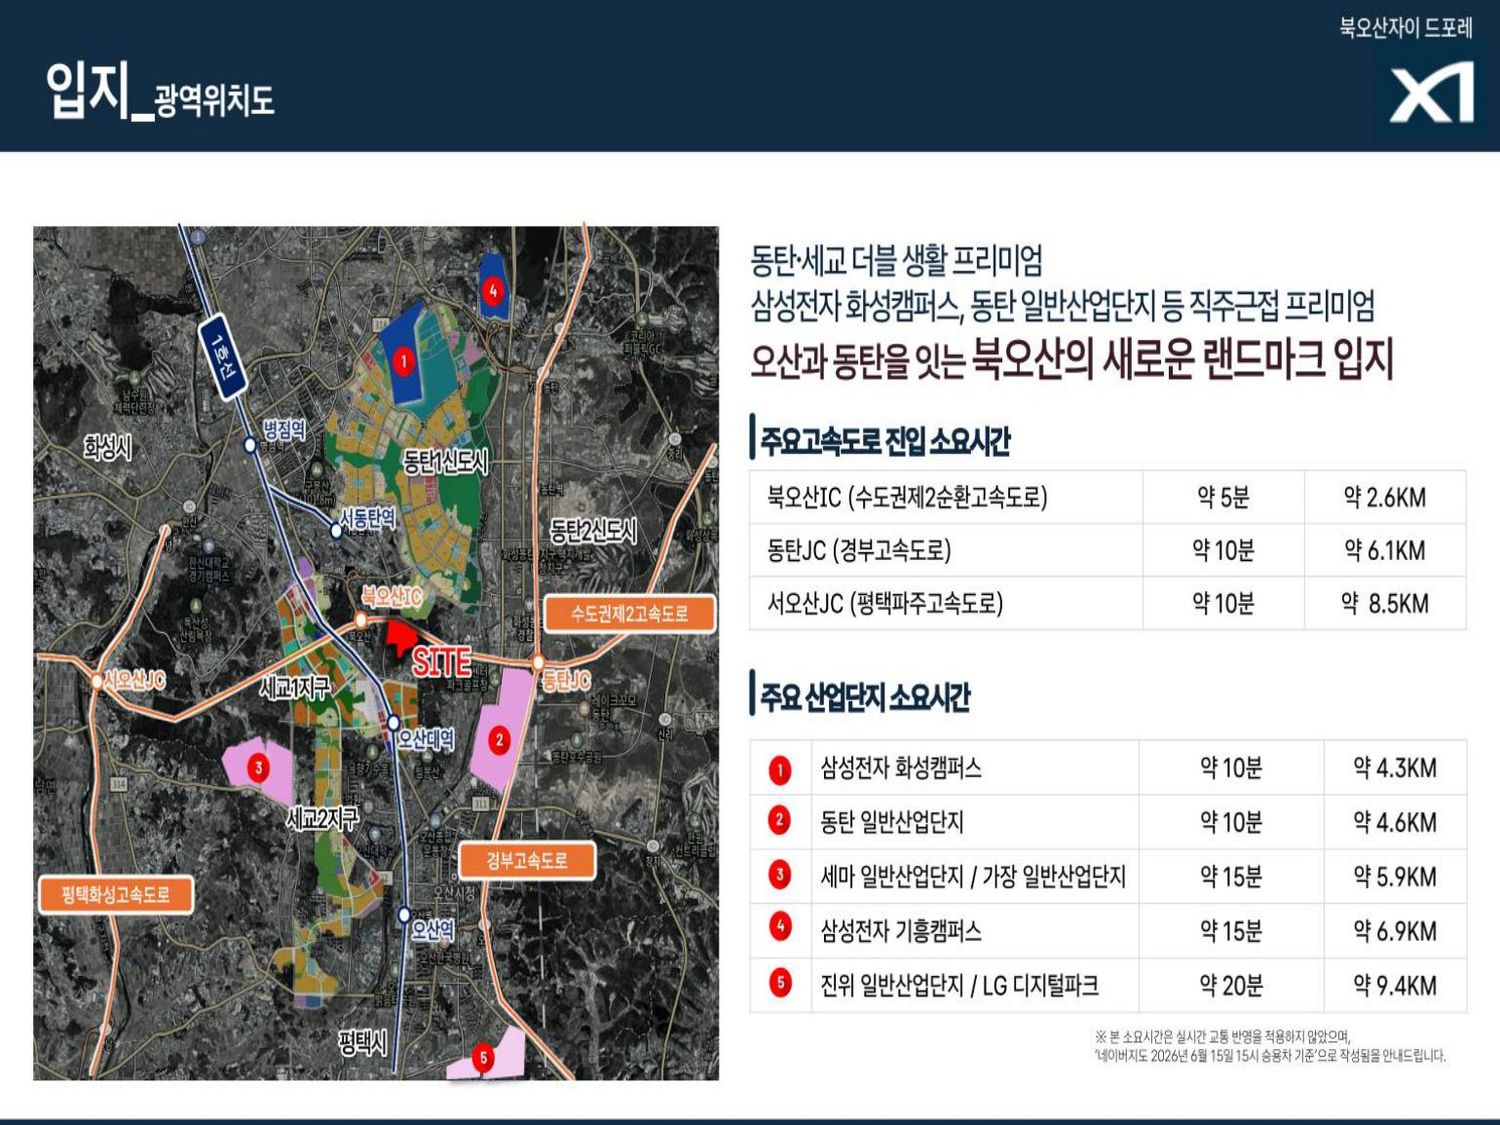Click the 약 2.6KM cell

click(x=1385, y=497)
